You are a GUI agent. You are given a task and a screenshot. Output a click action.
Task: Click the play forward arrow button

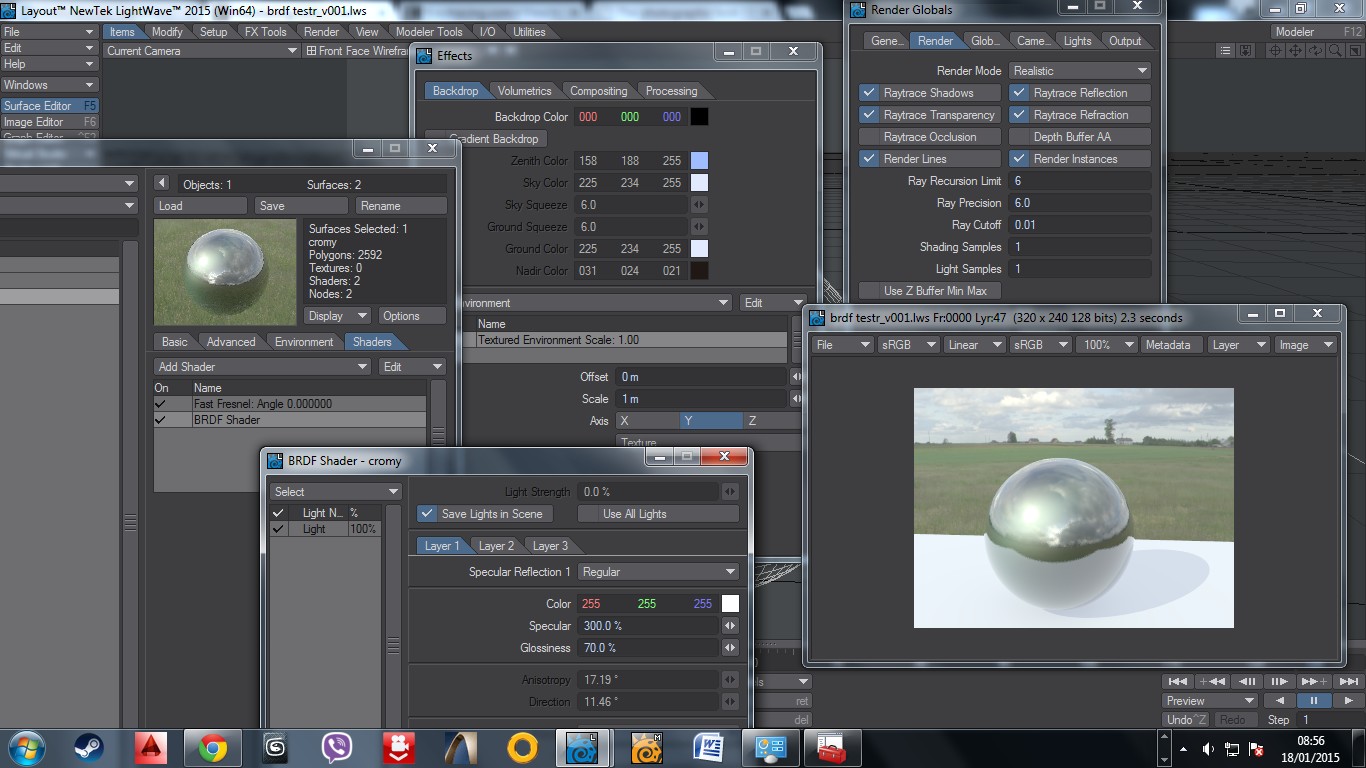click(1348, 700)
